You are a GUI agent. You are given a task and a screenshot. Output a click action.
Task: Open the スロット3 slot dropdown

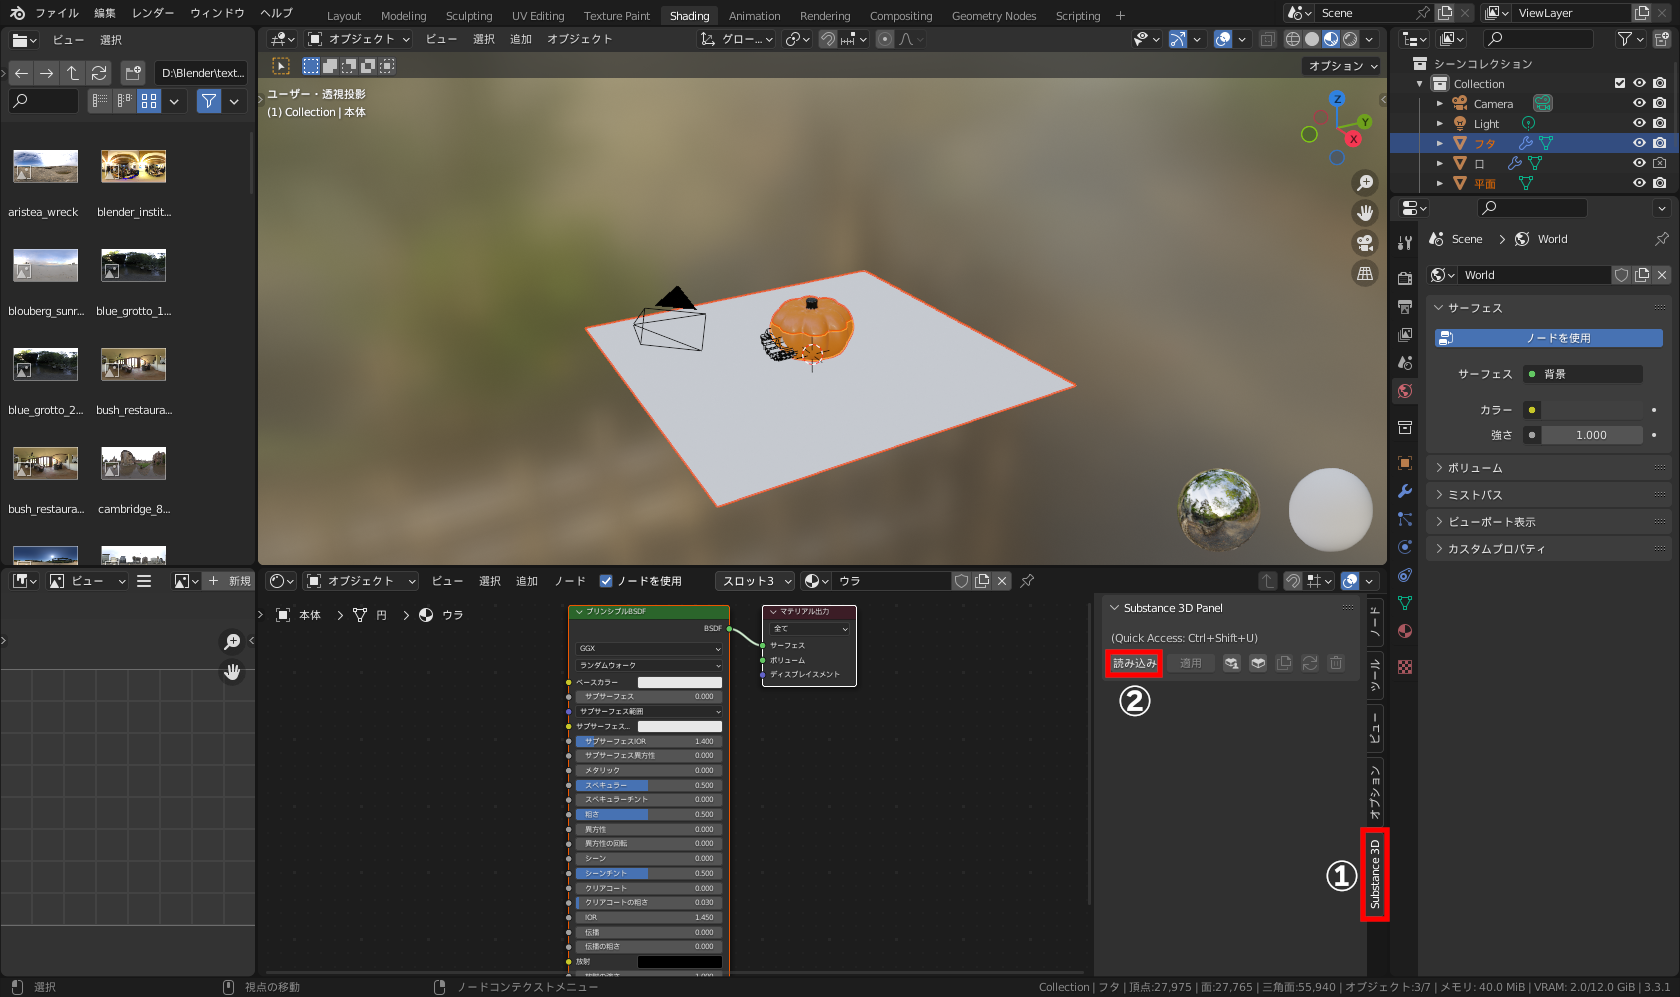click(x=754, y=580)
